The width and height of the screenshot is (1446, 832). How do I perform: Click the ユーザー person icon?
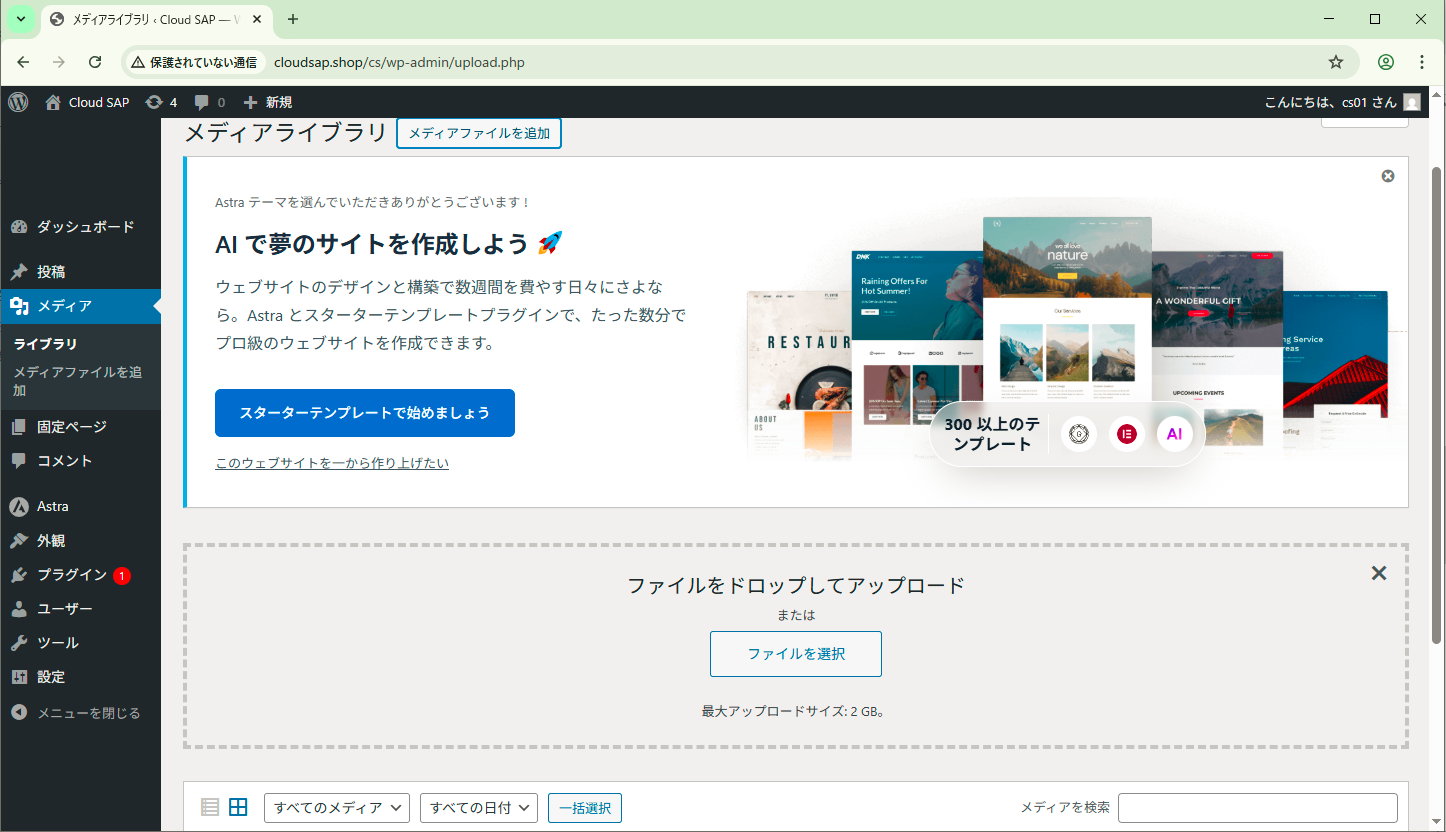(x=19, y=609)
